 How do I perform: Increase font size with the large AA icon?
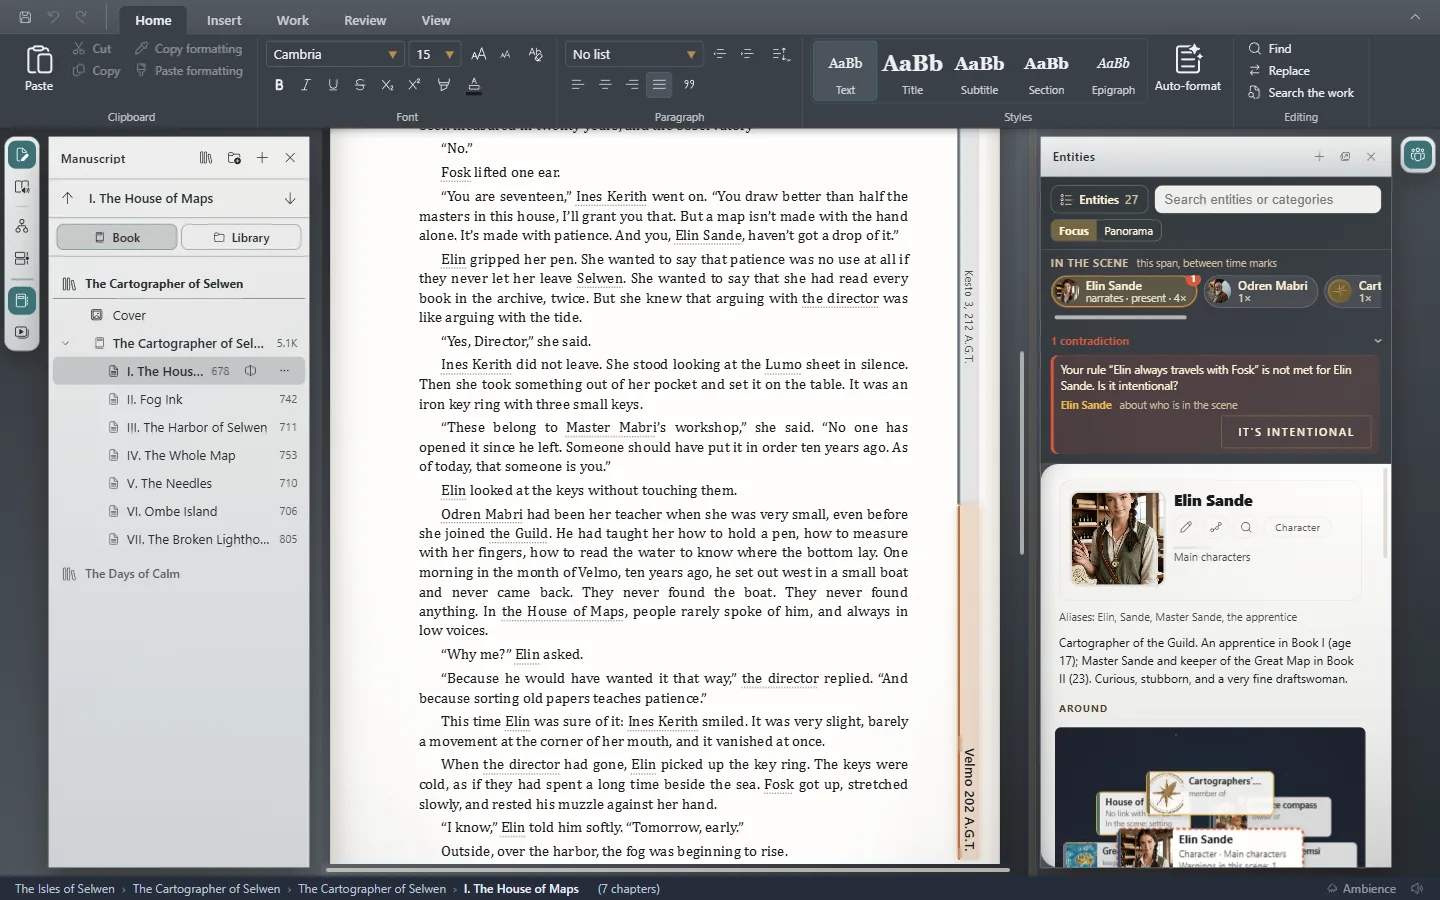(x=479, y=54)
